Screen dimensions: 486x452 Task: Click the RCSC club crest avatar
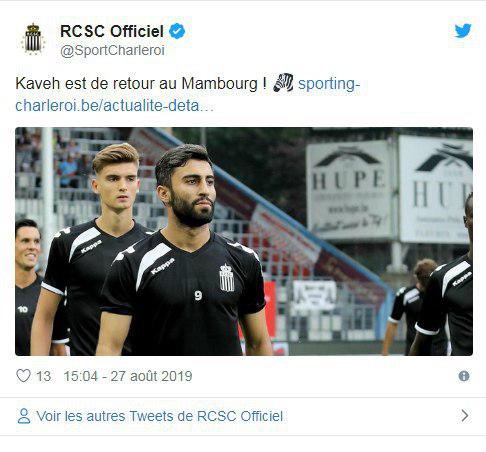pyautogui.click(x=33, y=39)
